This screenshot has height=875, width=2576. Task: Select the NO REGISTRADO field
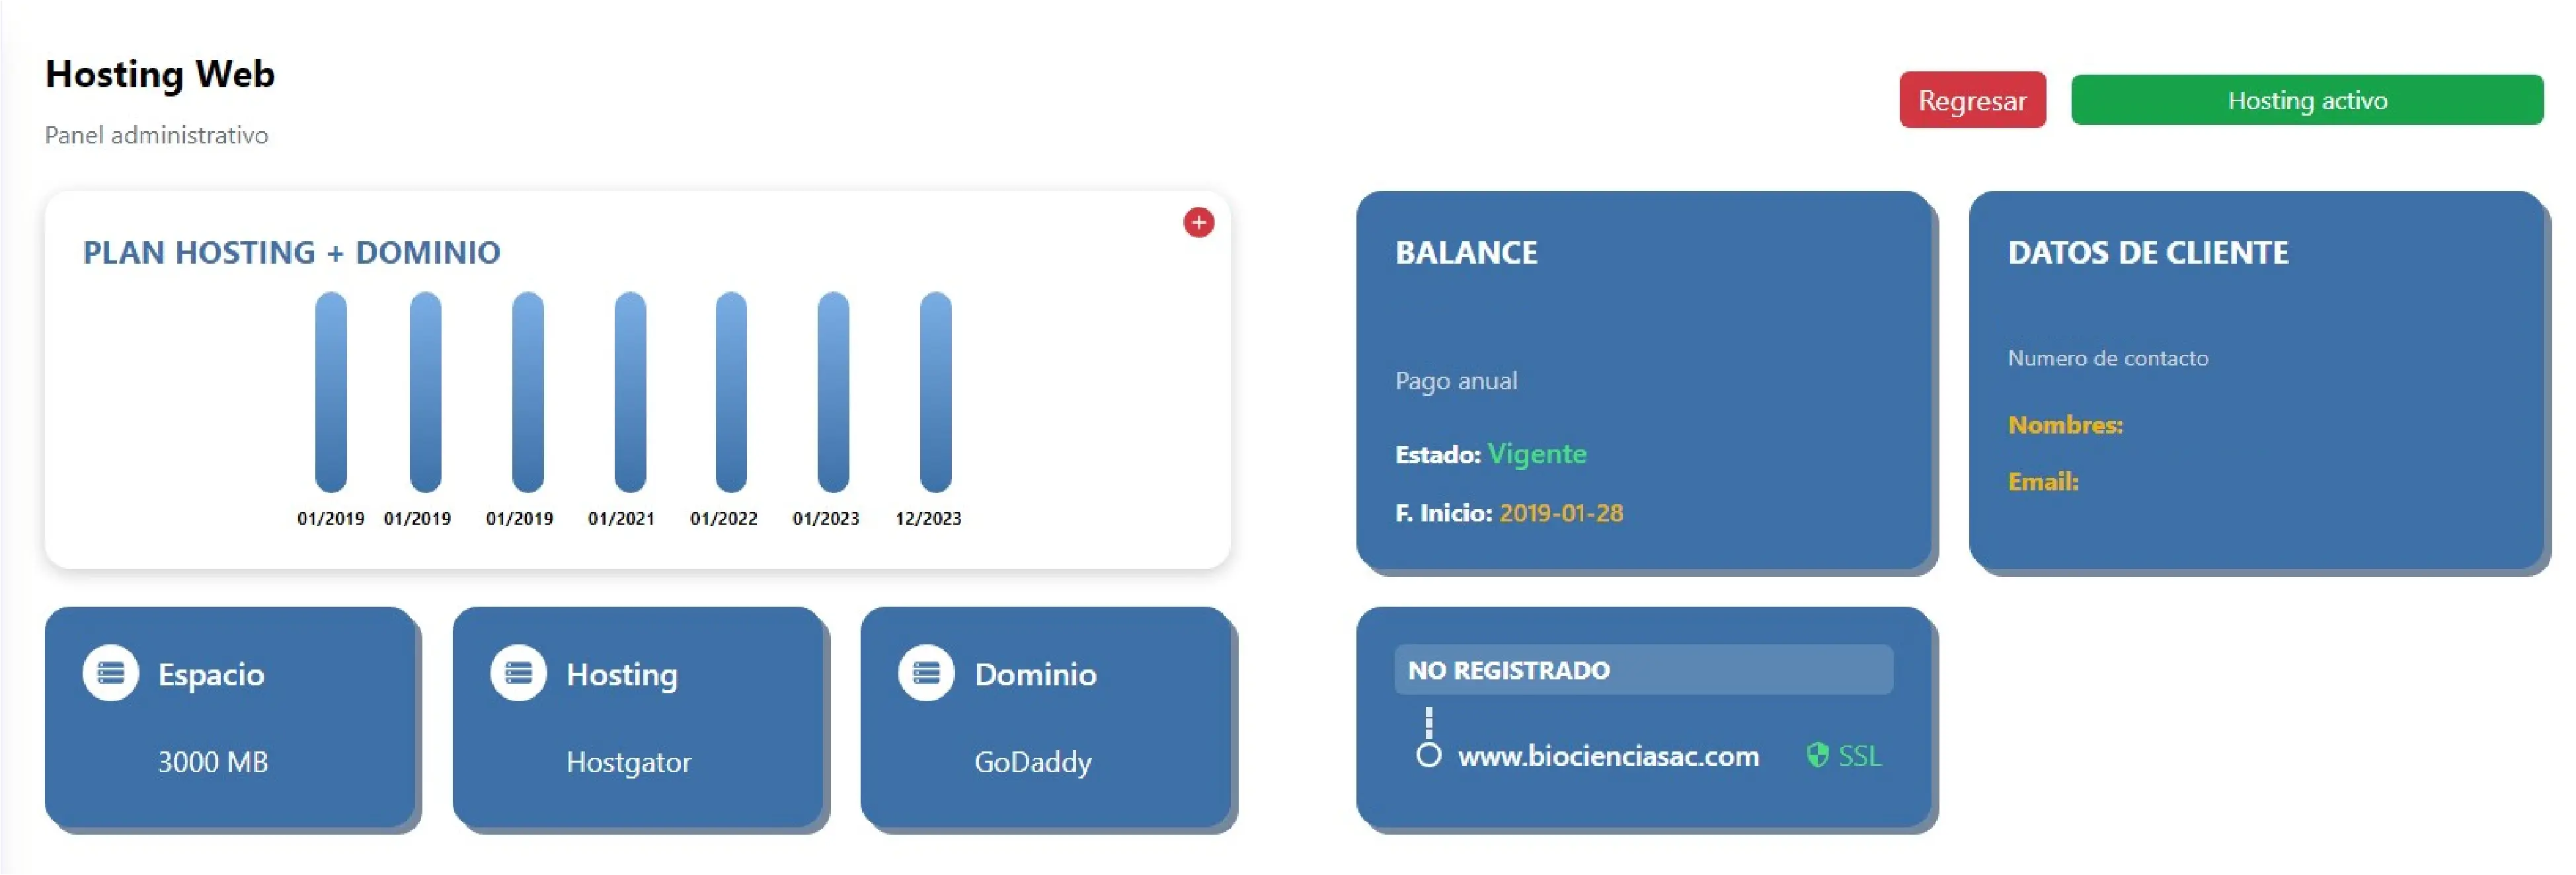[x=1643, y=670]
